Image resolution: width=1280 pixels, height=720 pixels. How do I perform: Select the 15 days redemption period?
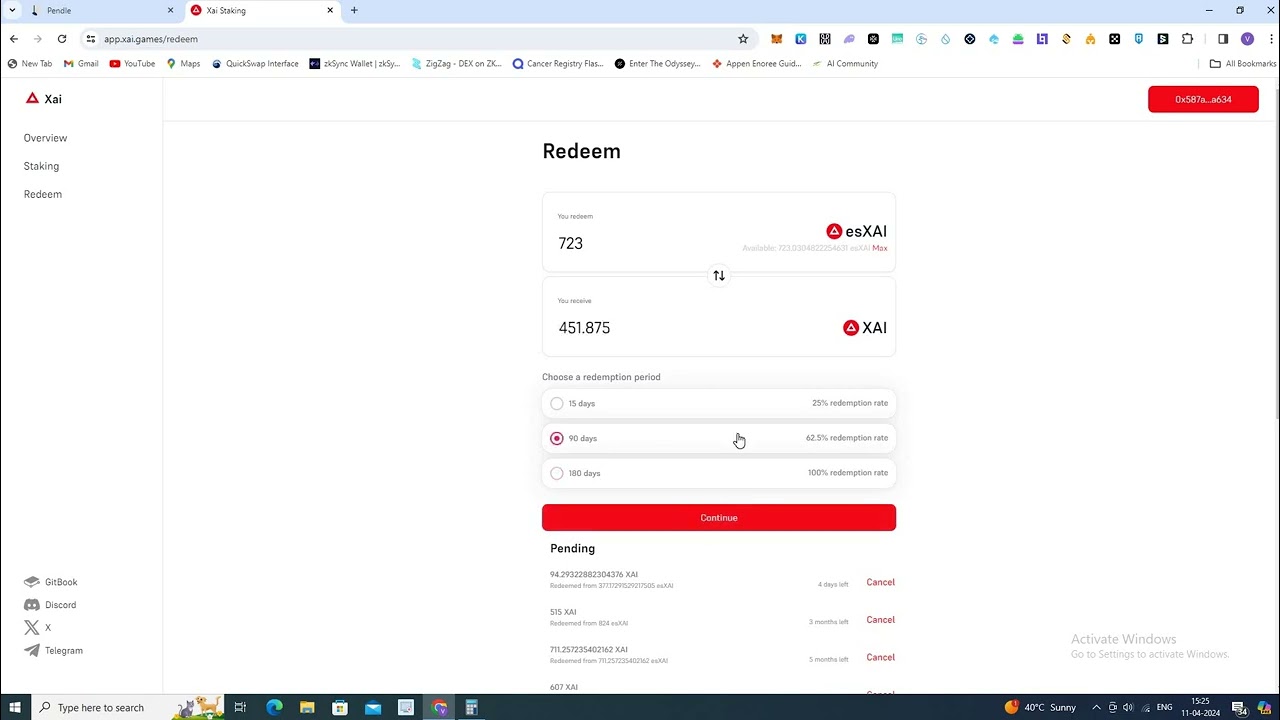click(x=718, y=403)
